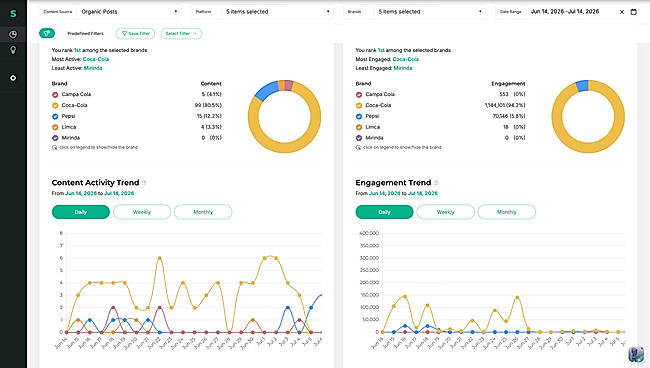Click Most Engaged Coca-Cola link
Viewport: 650px width, 368px height.
pyautogui.click(x=405, y=59)
